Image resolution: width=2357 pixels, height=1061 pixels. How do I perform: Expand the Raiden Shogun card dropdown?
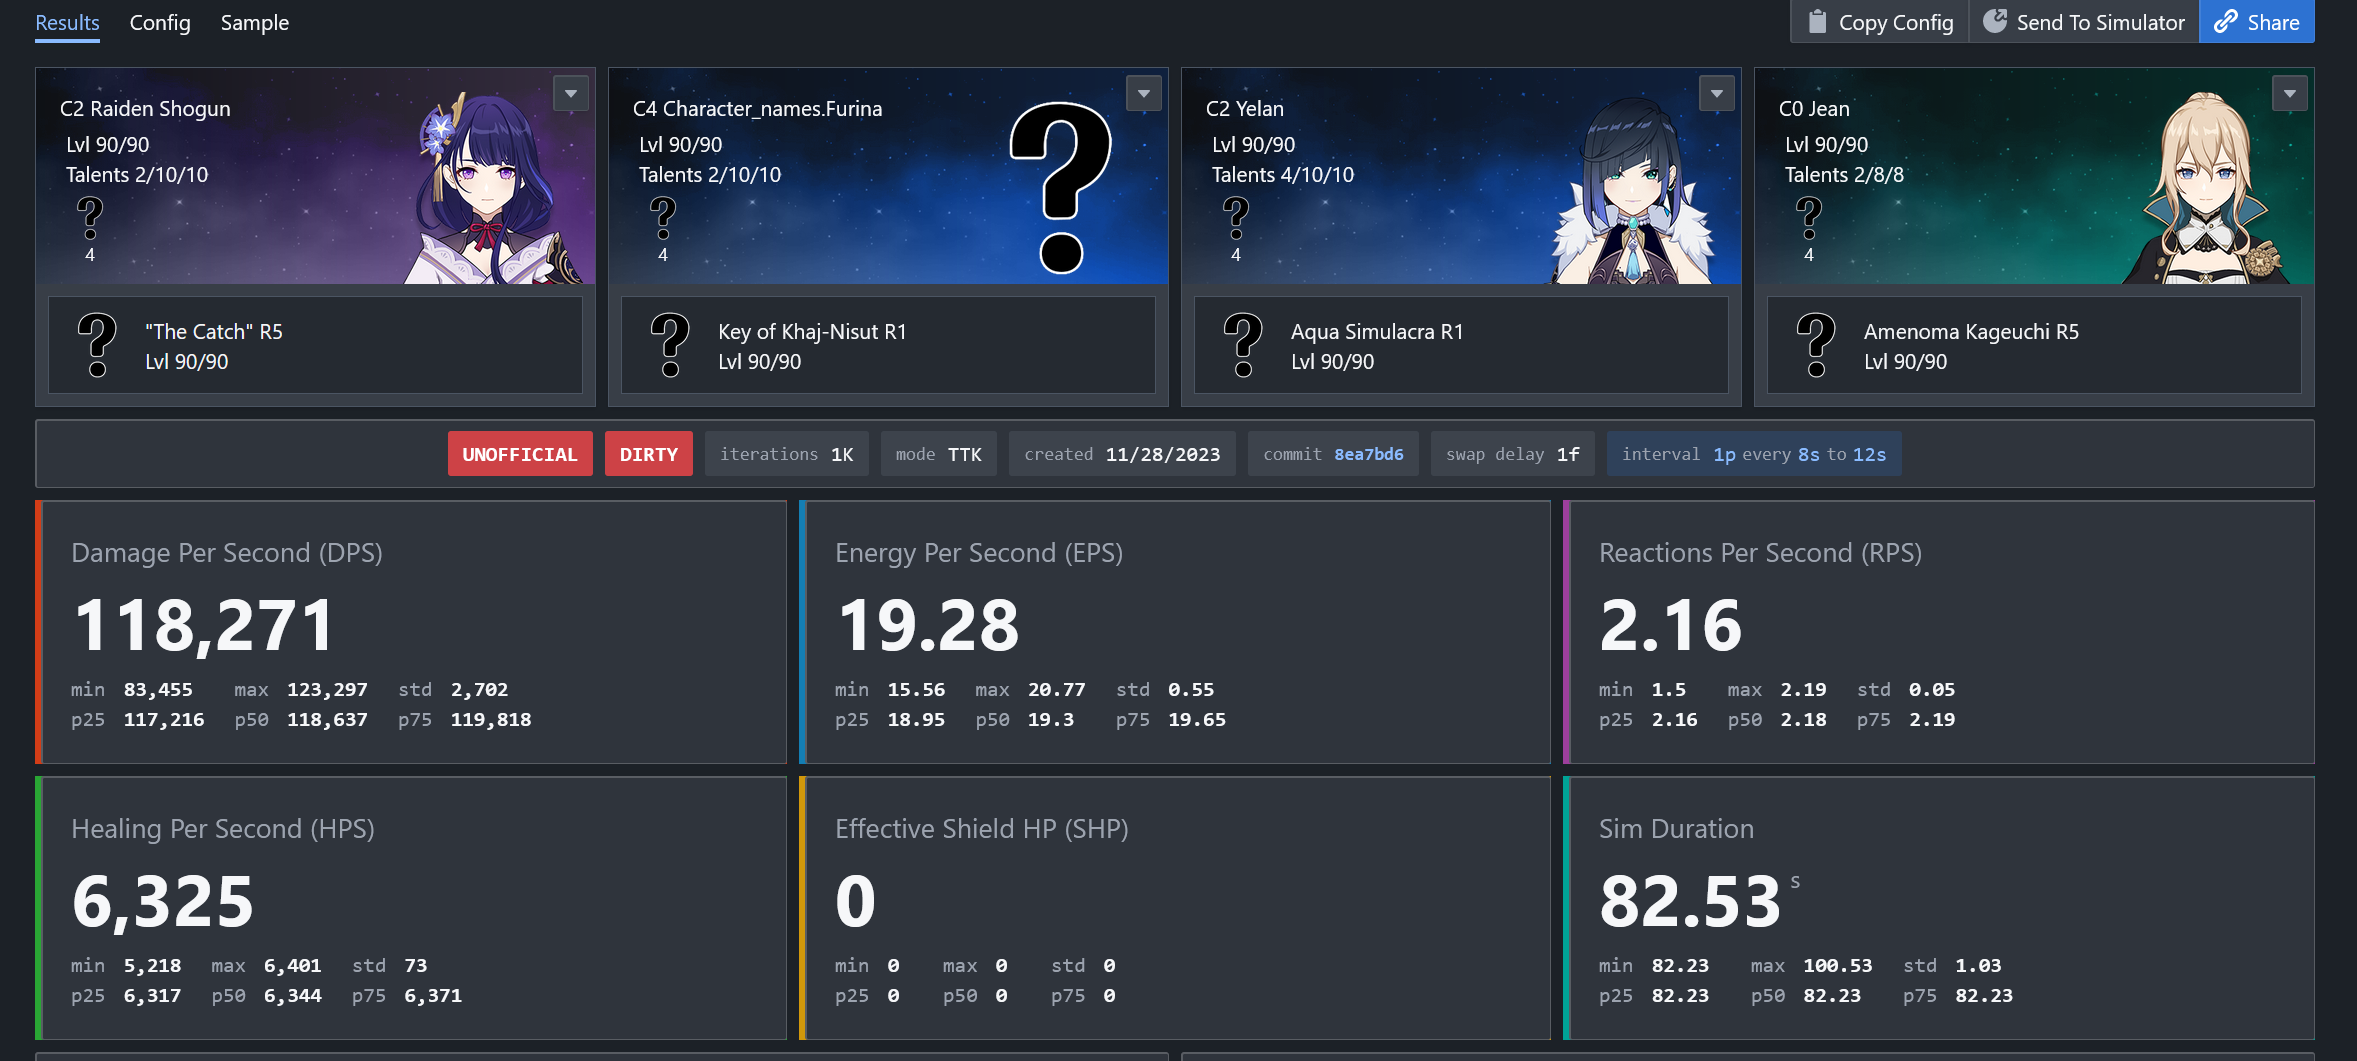coord(571,94)
